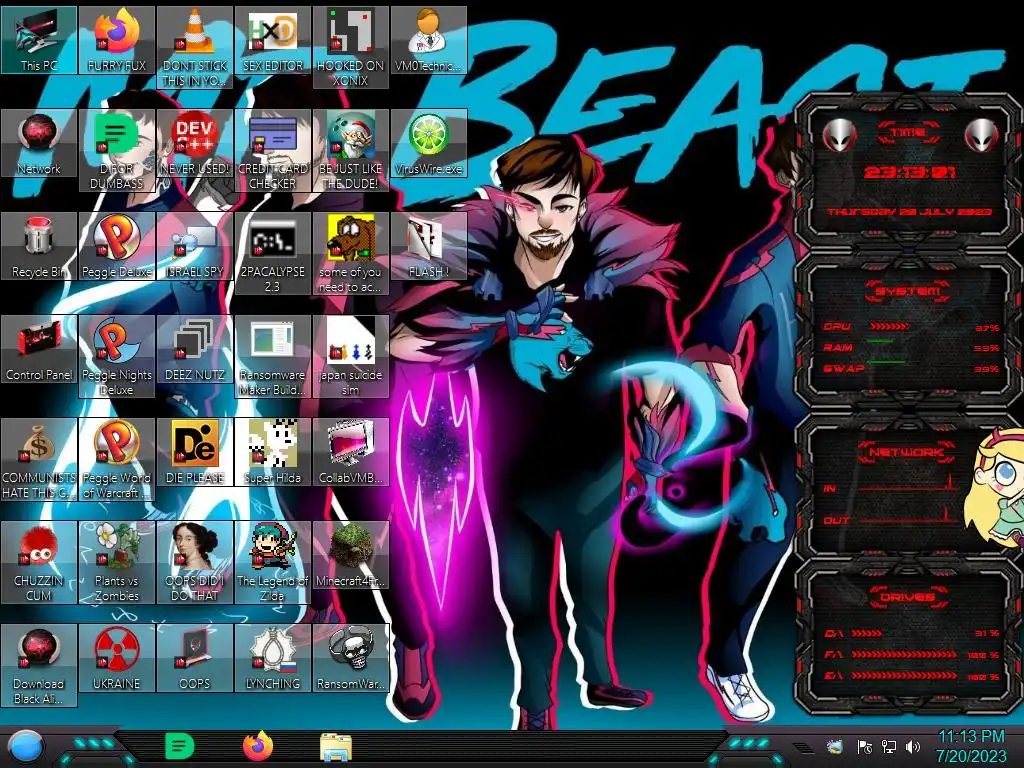The width and height of the screenshot is (1024, 768).
Task: Open the 2PACALYPSE 2.3 command prompt icon
Action: pos(273,253)
